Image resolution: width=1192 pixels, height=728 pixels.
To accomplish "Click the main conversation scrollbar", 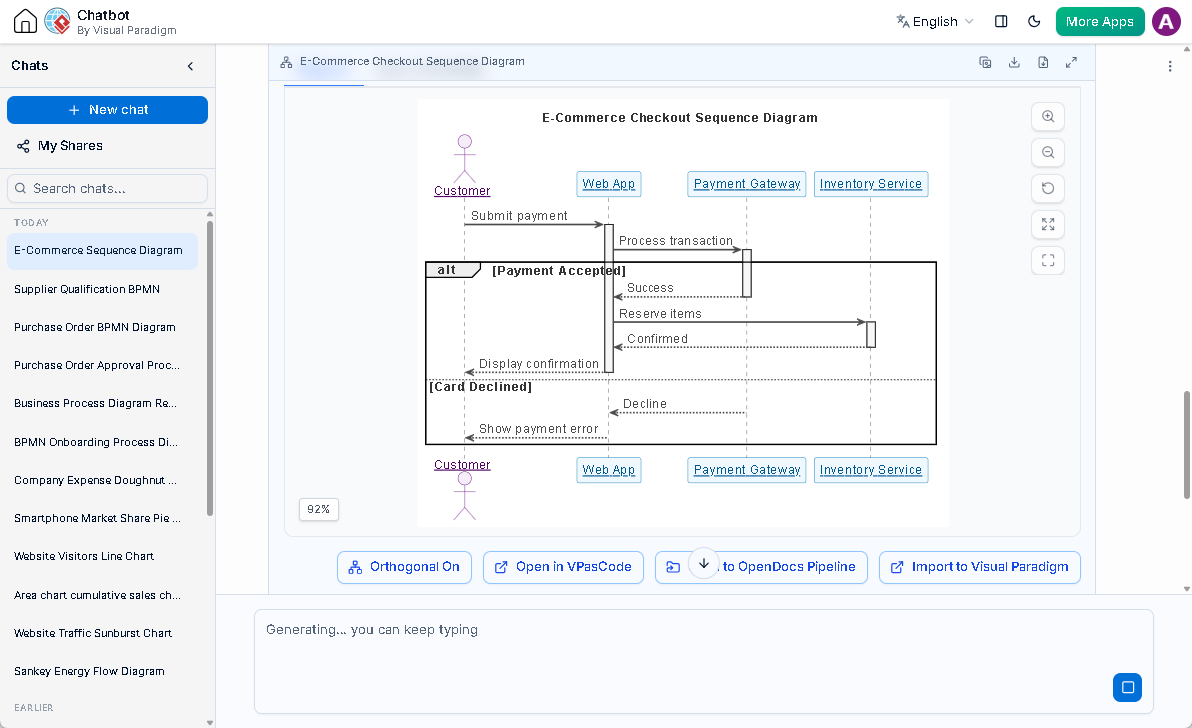I will [1187, 445].
